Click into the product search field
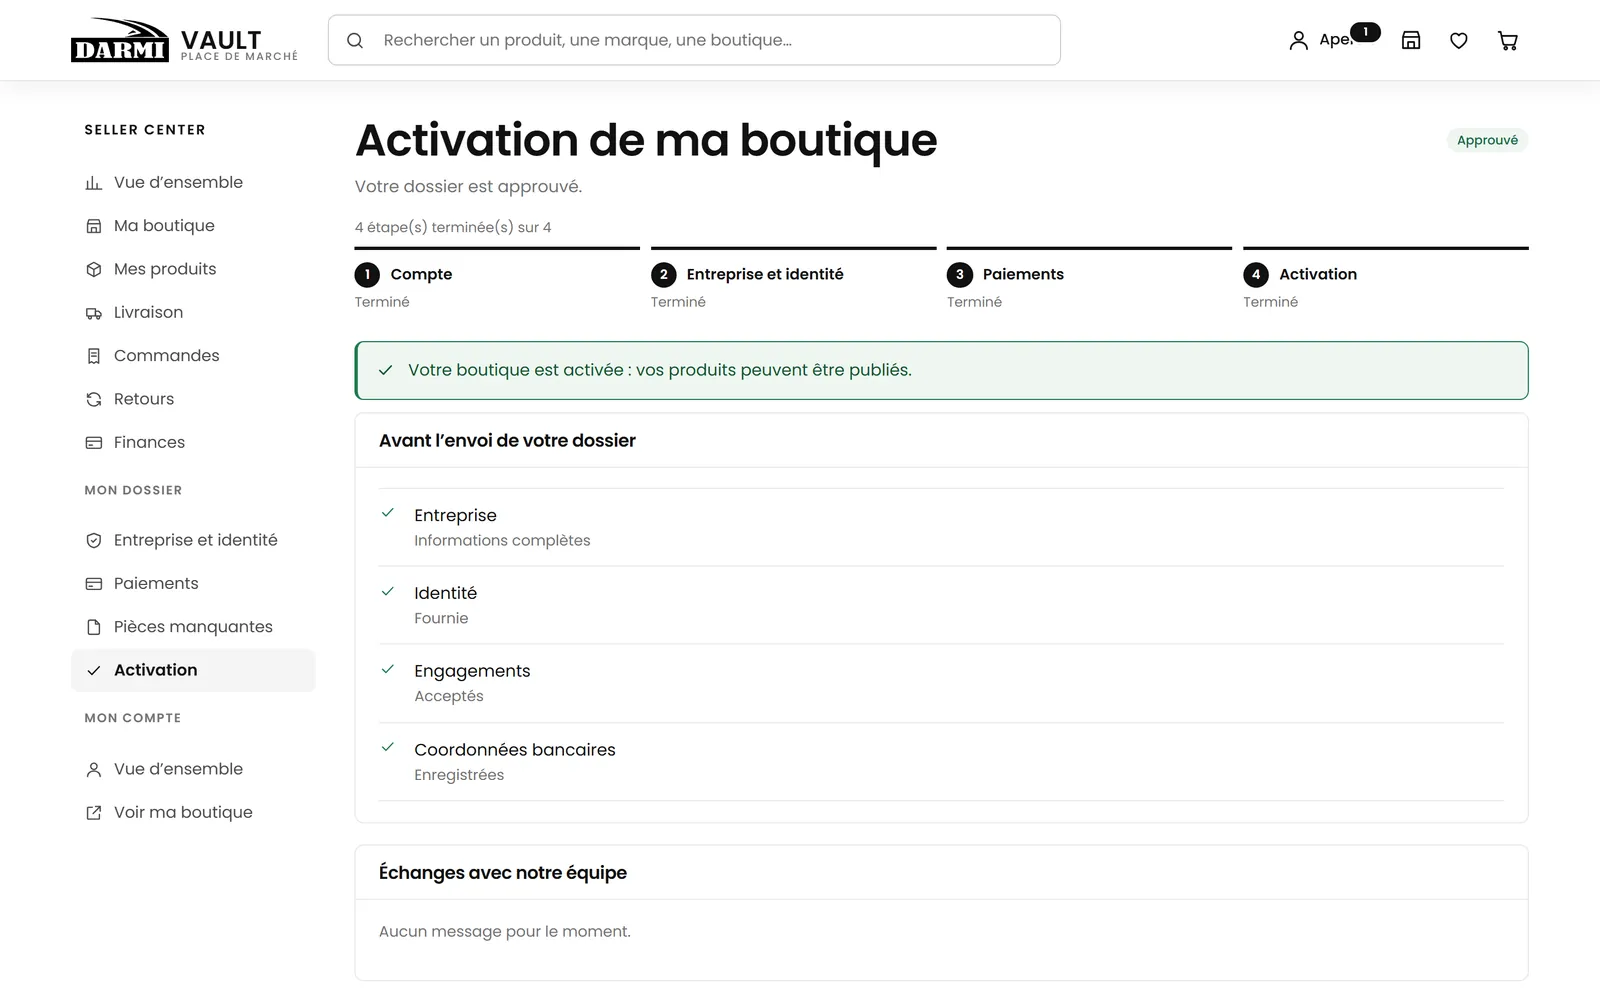This screenshot has width=1600, height=1000. point(694,40)
